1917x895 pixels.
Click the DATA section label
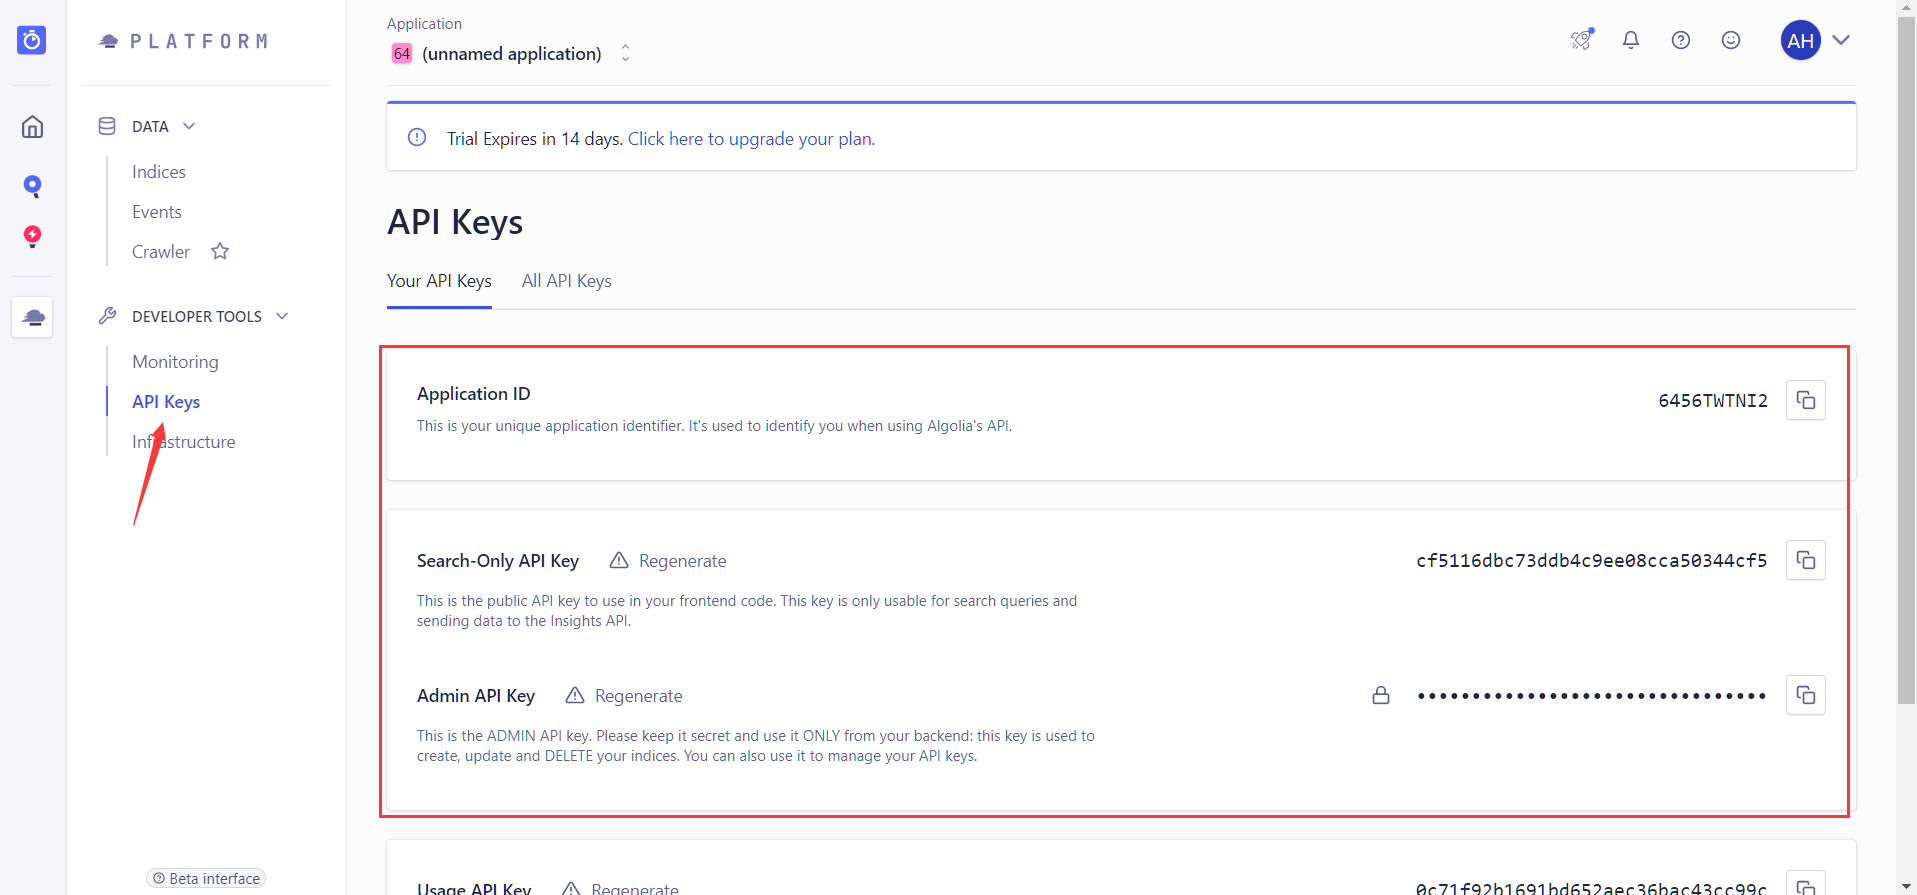(x=150, y=127)
